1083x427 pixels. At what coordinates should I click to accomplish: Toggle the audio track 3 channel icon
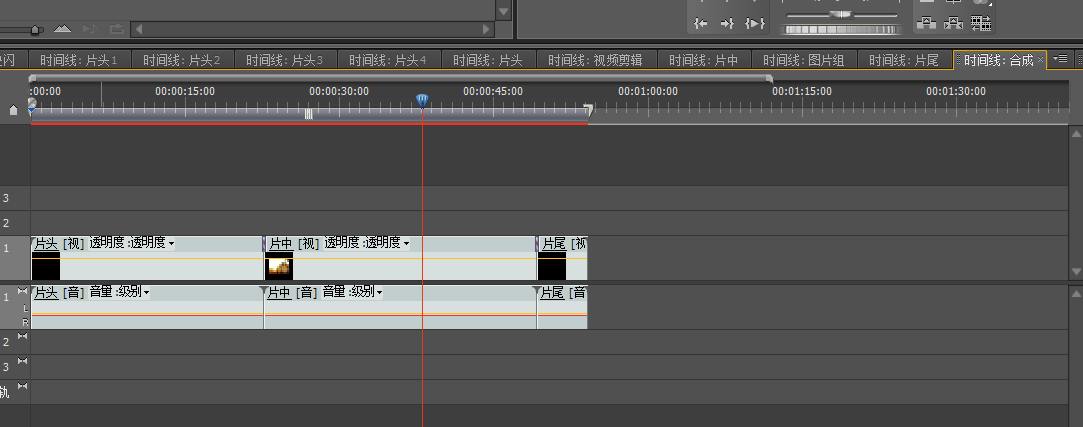[x=23, y=362]
